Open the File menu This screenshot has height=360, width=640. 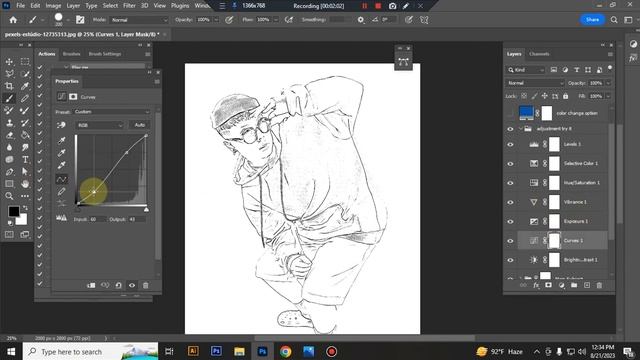pos(20,6)
